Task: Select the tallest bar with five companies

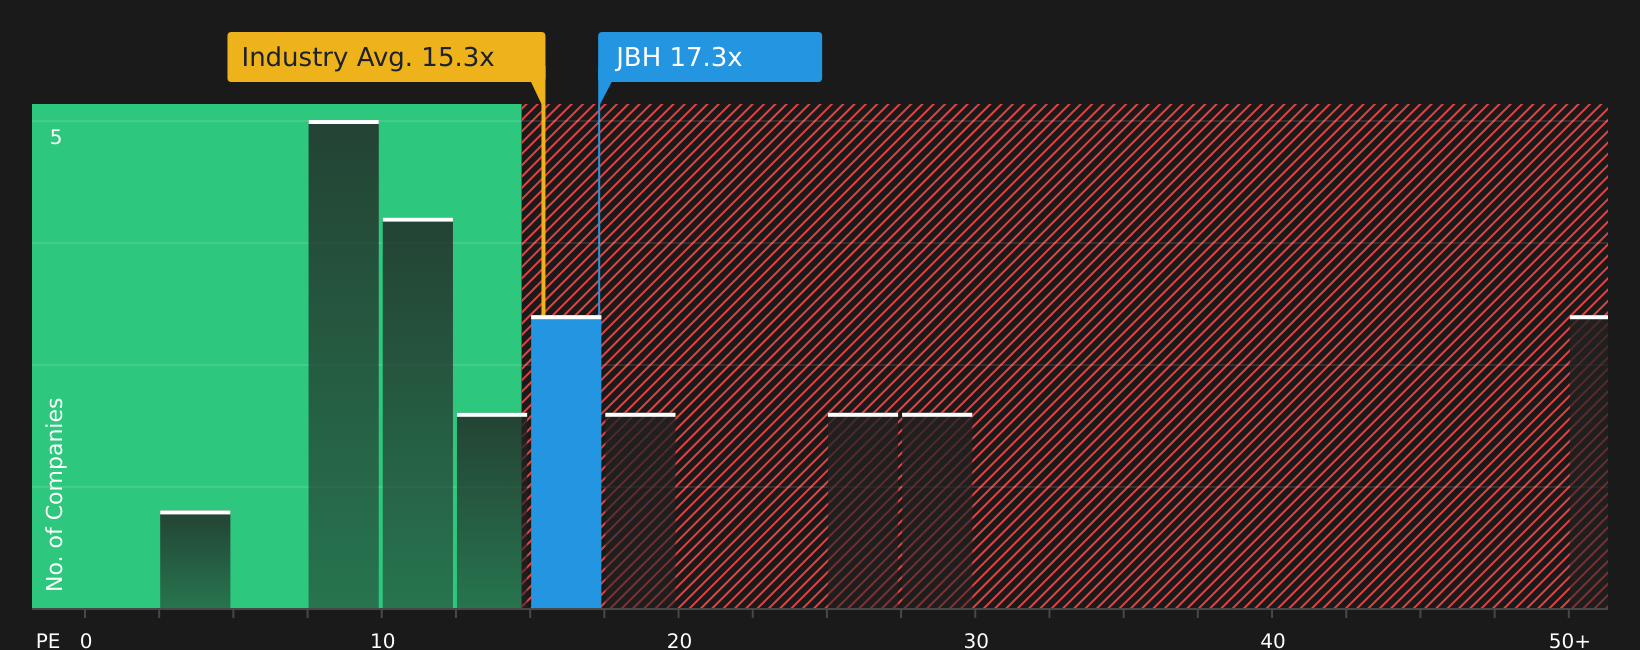Action: [x=343, y=365]
